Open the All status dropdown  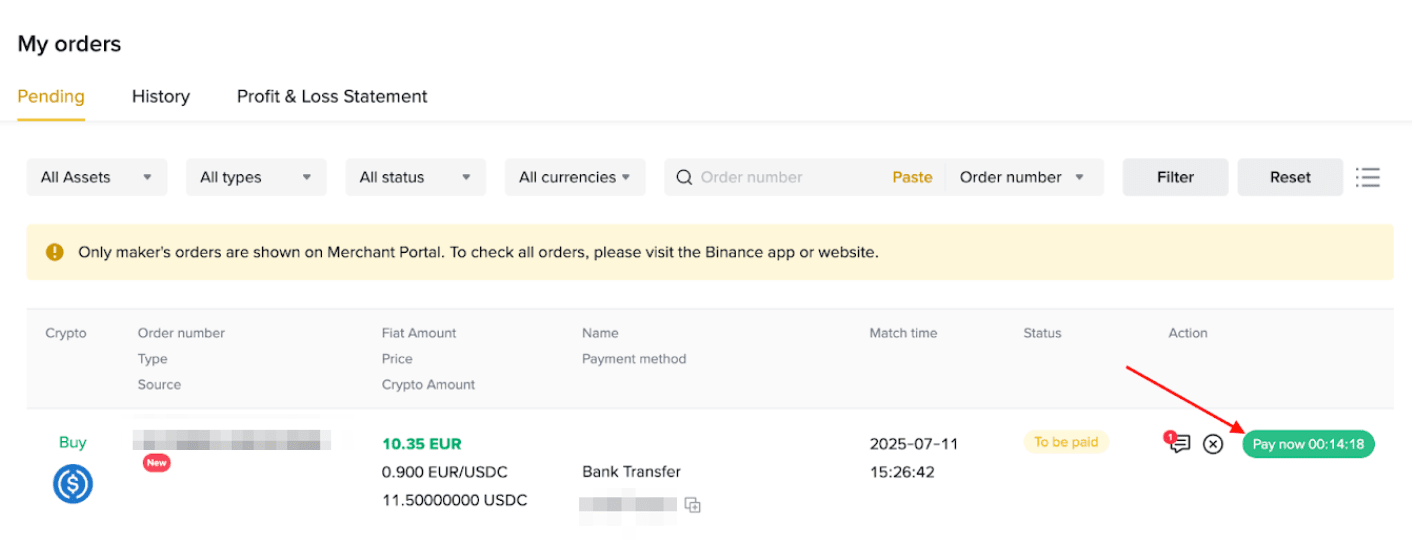coord(416,177)
